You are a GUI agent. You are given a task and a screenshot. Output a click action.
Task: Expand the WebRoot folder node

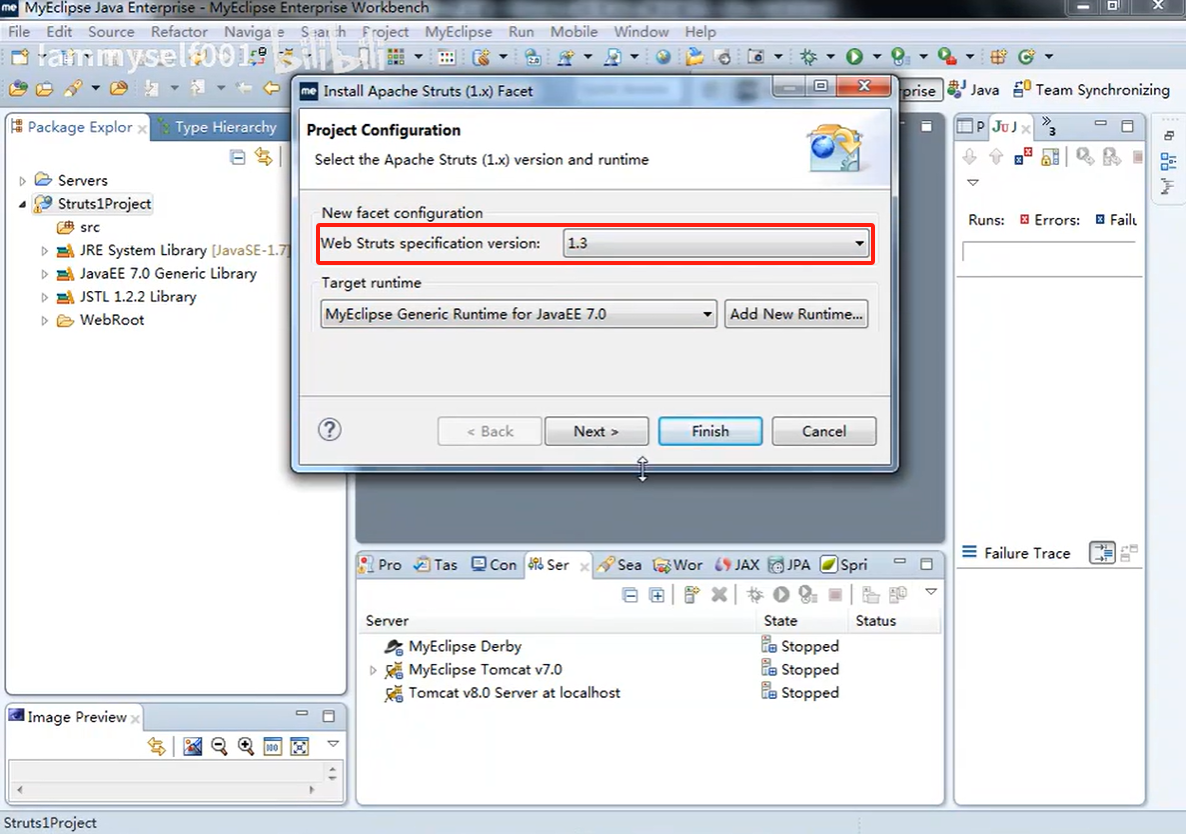(44, 321)
